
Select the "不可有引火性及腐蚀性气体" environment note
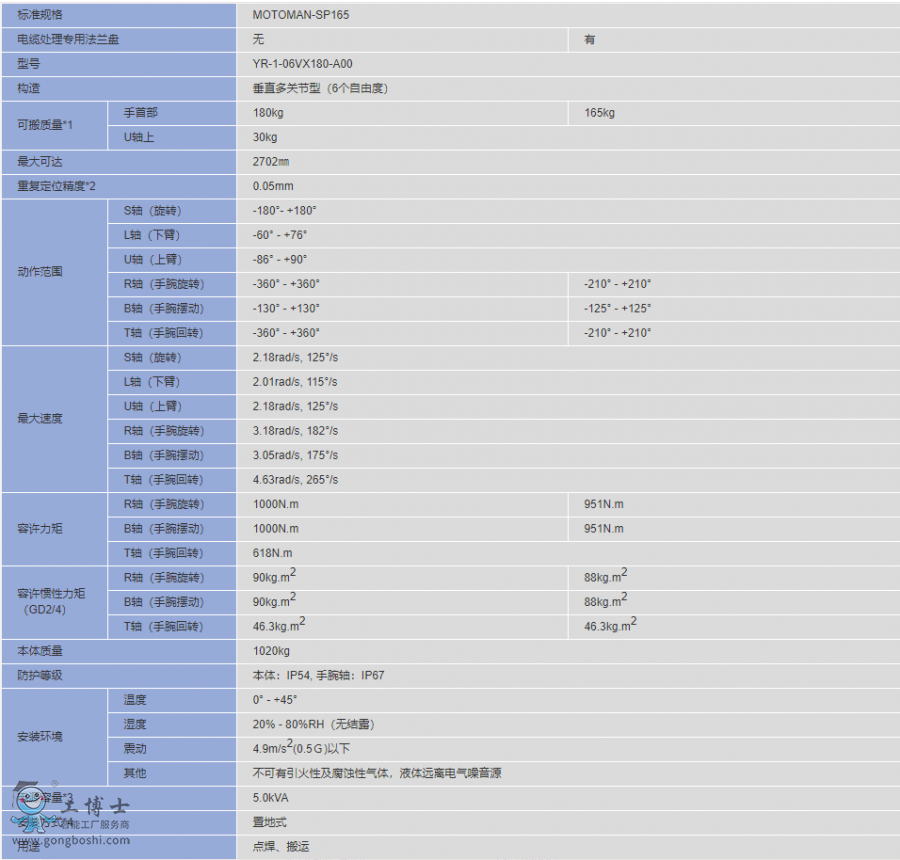pyautogui.click(x=320, y=773)
